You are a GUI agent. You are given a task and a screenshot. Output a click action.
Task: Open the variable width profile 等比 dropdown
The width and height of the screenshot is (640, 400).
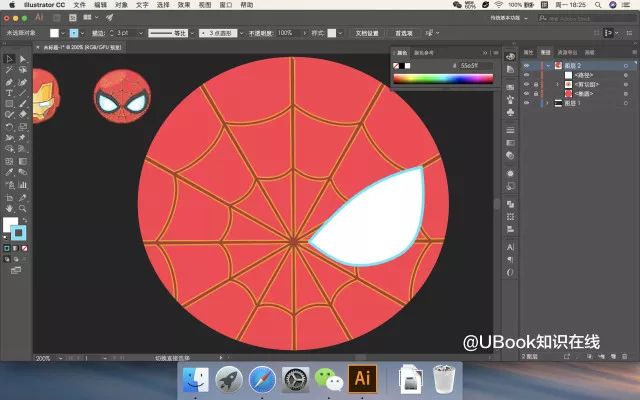[x=192, y=33]
